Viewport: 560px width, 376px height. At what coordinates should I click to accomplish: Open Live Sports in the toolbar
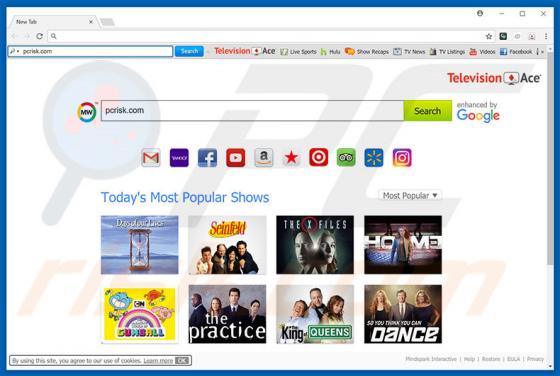click(298, 52)
